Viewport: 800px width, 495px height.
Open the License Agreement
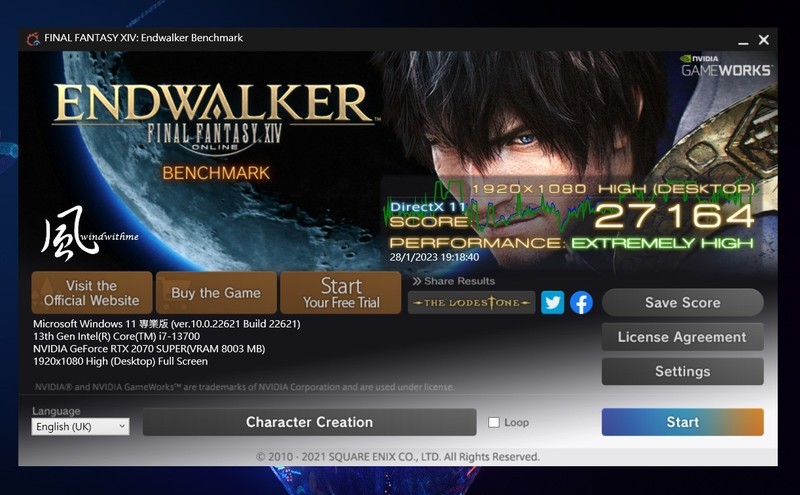(683, 337)
